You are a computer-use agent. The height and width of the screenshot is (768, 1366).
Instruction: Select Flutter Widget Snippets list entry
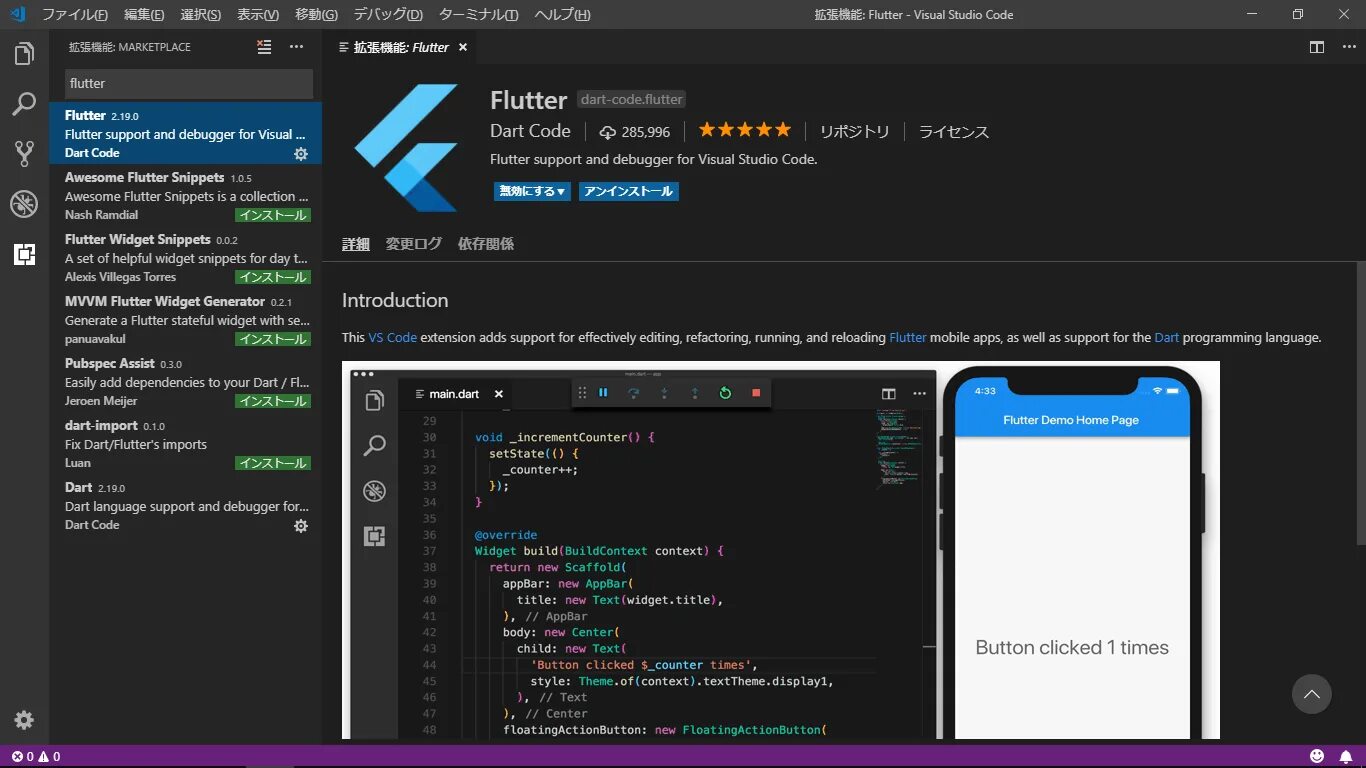tap(186, 257)
